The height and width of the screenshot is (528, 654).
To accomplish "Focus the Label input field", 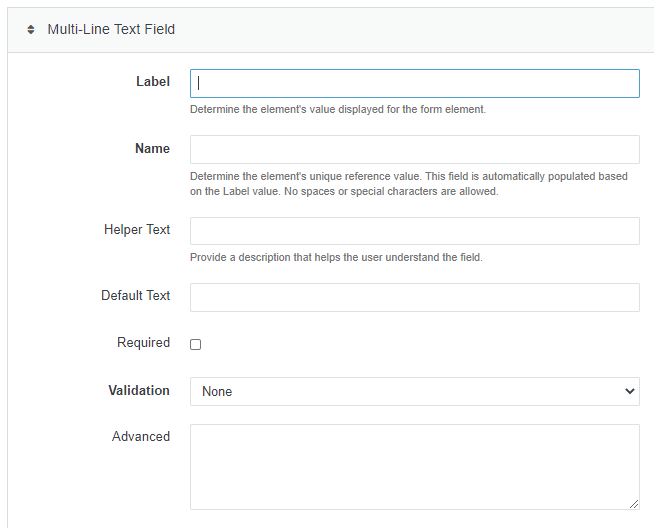I will (414, 83).
